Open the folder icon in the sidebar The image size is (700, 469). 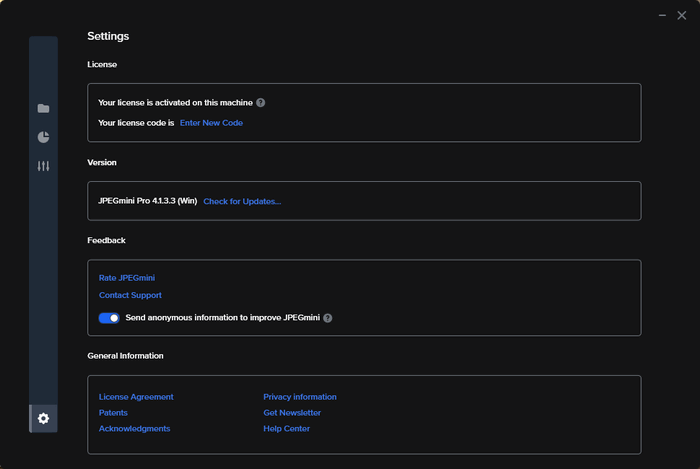43,108
